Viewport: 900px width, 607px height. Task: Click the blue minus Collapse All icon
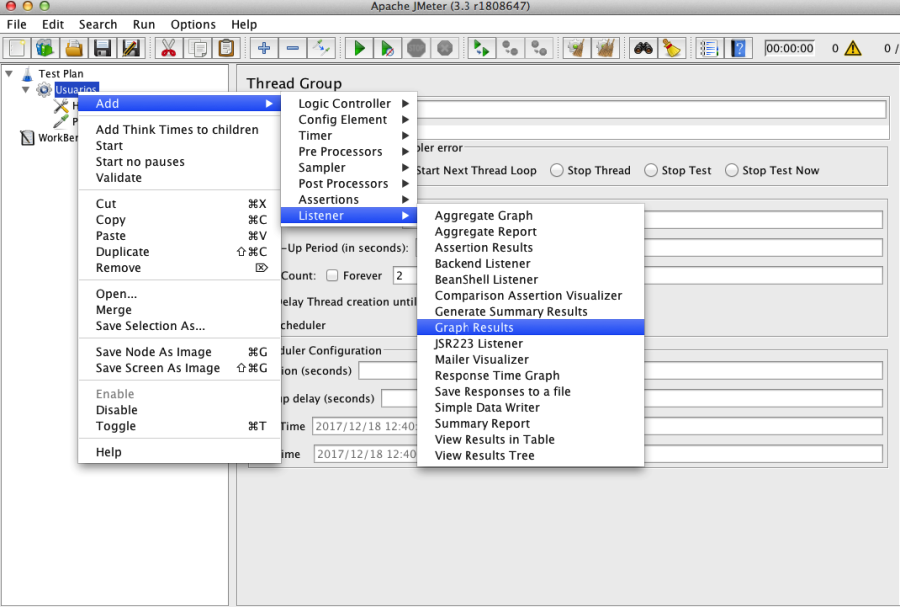pyautogui.click(x=293, y=48)
